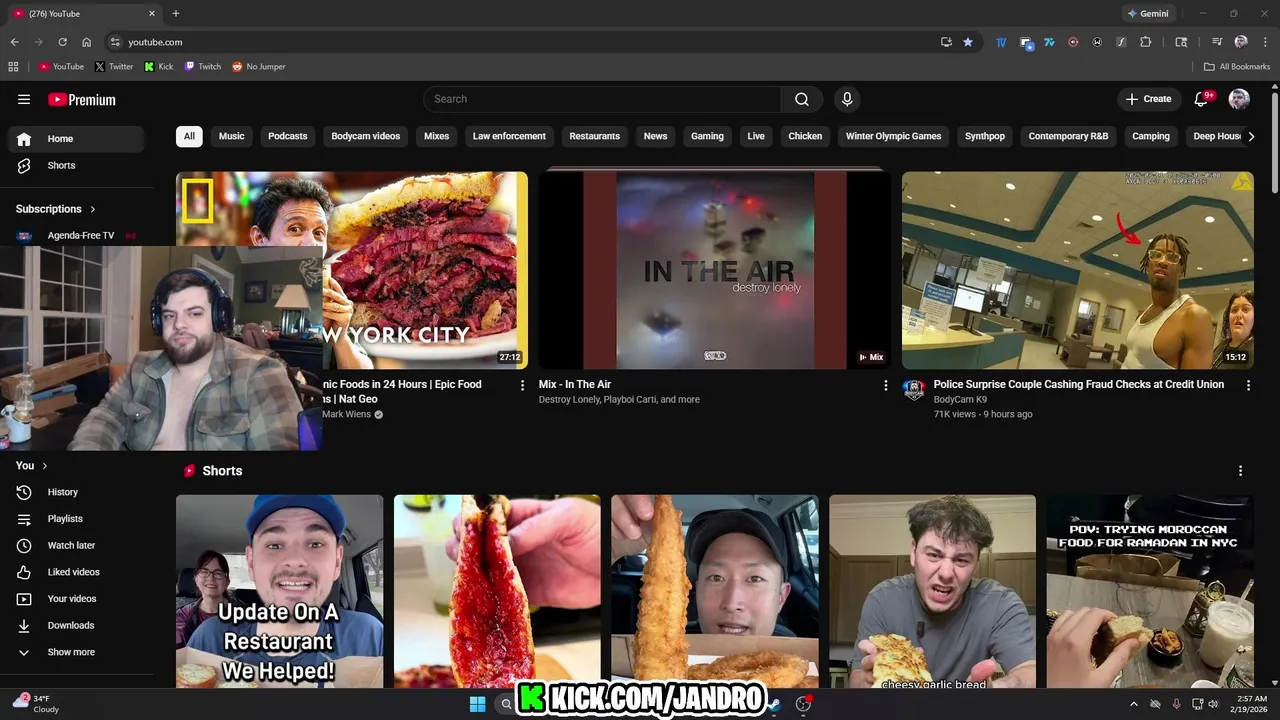Open the Chrome extensions puzzle icon

click(1146, 42)
